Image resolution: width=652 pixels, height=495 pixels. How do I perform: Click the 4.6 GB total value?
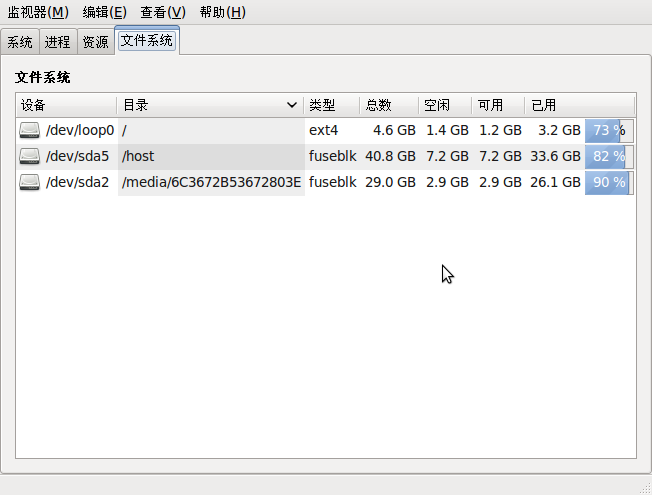pos(394,131)
